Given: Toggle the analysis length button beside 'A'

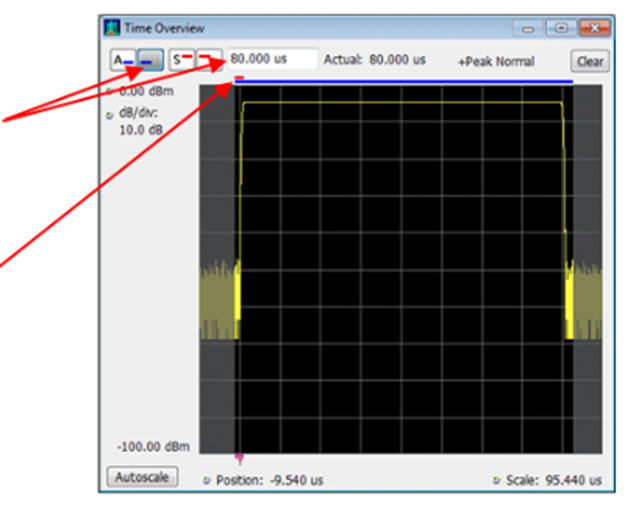Looking at the screenshot, I should click(149, 61).
